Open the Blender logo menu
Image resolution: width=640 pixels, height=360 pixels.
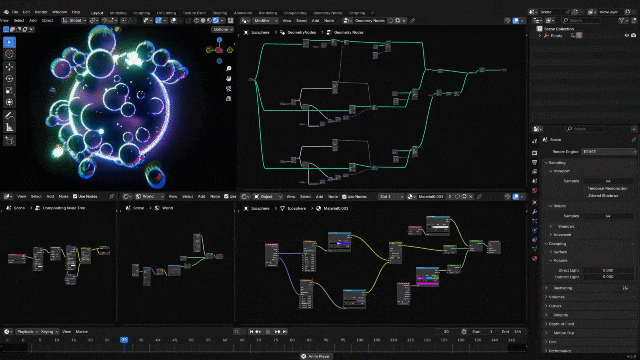[6, 12]
